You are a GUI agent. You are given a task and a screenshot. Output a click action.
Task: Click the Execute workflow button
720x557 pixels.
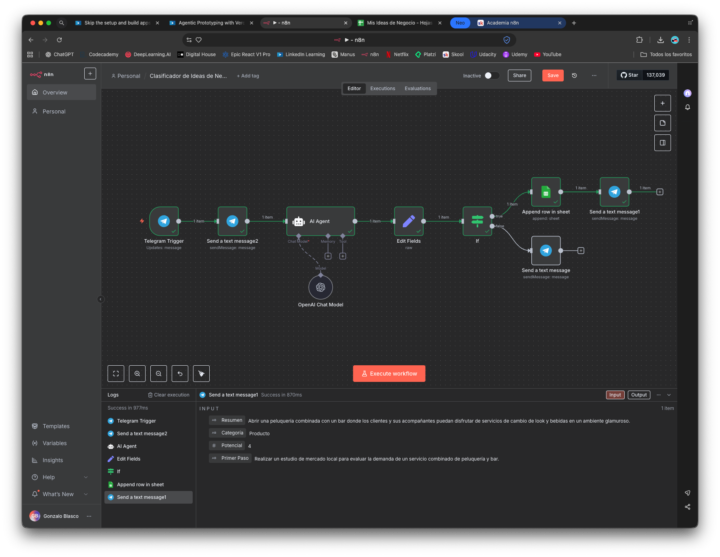click(389, 374)
